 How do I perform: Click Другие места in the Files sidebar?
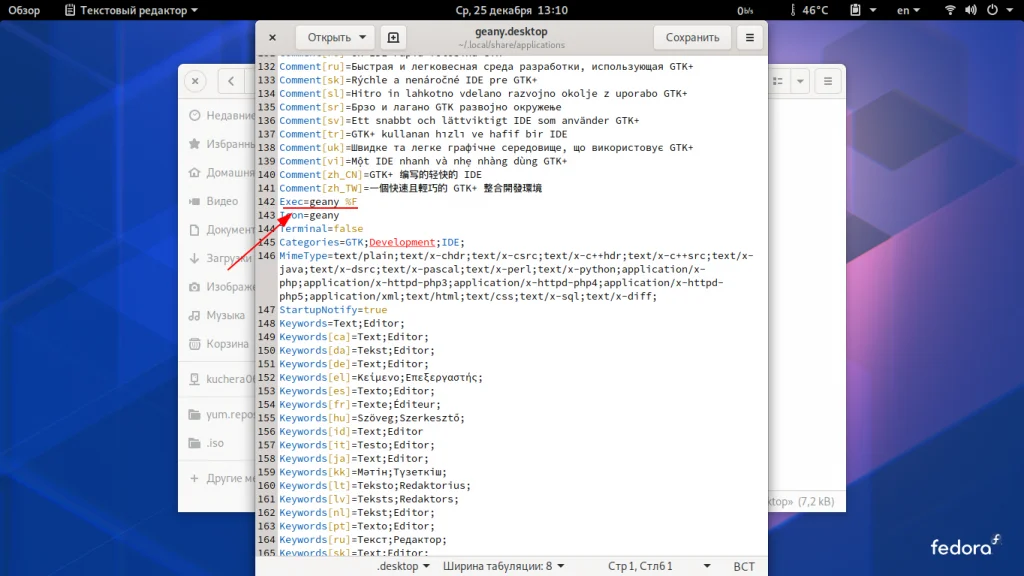tap(221, 478)
